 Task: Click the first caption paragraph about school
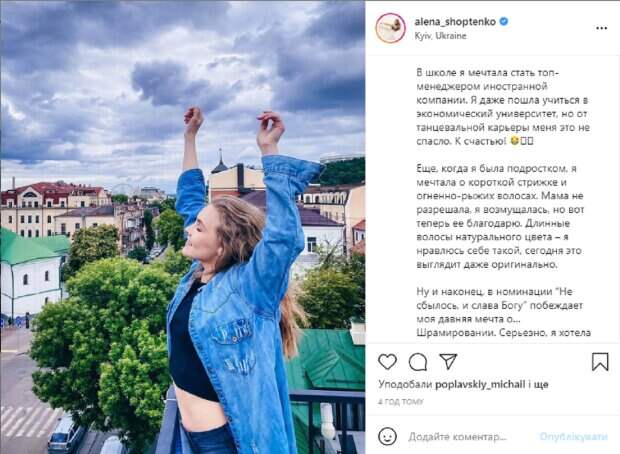[503, 107]
